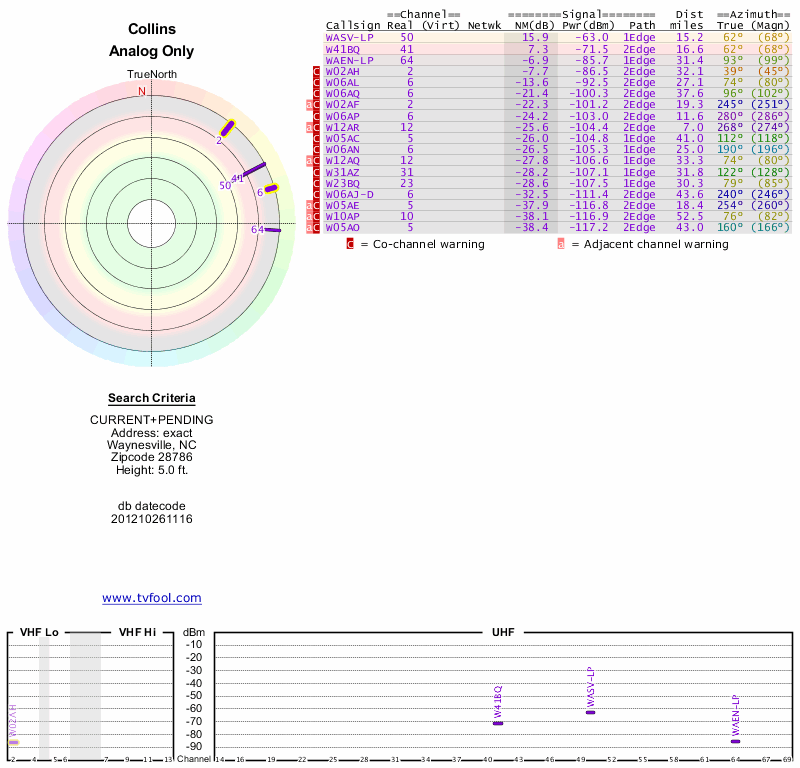Click the co-channel icon beside W23BQ
The height and width of the screenshot is (768, 800).
point(317,183)
